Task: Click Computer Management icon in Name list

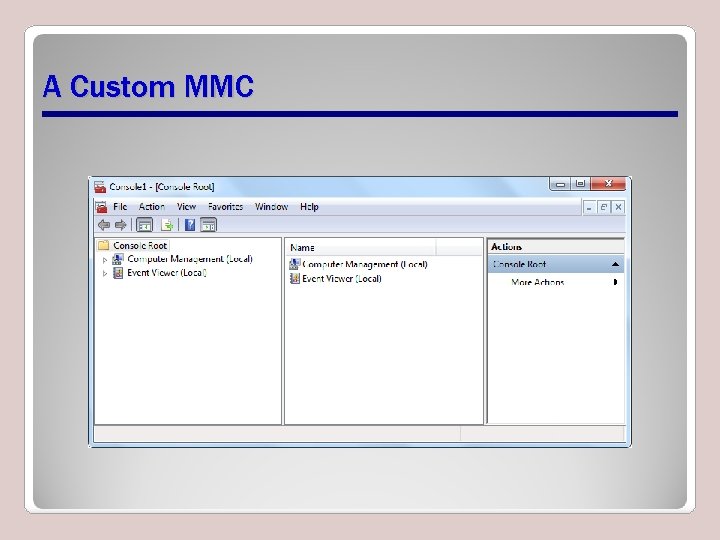Action: (294, 264)
